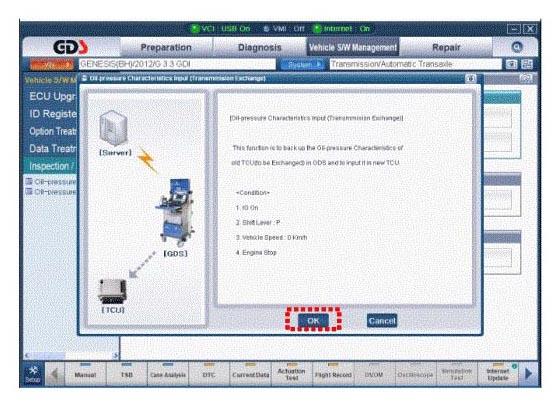Screen dimensions: 560x402
Task: Click the Cancel button in the dialog
Action: [x=382, y=321]
